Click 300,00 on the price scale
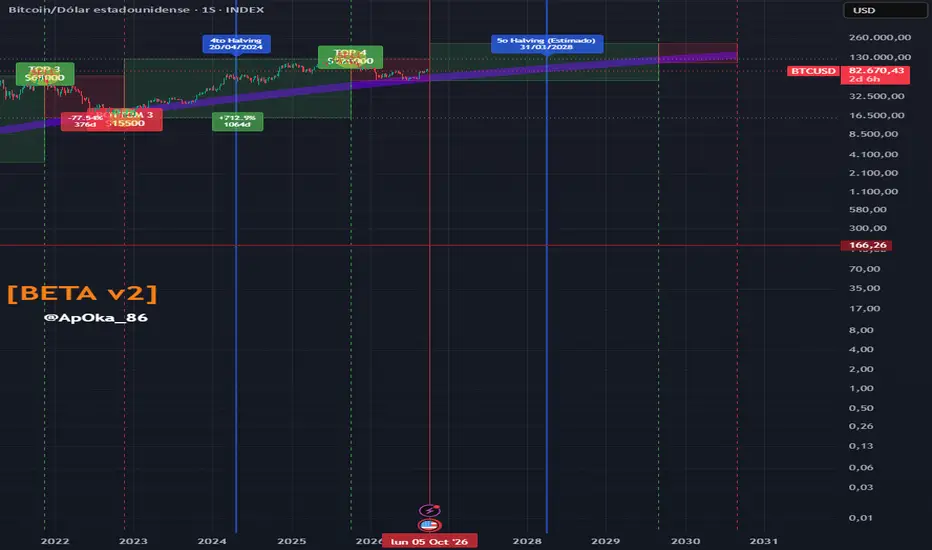 868,228
